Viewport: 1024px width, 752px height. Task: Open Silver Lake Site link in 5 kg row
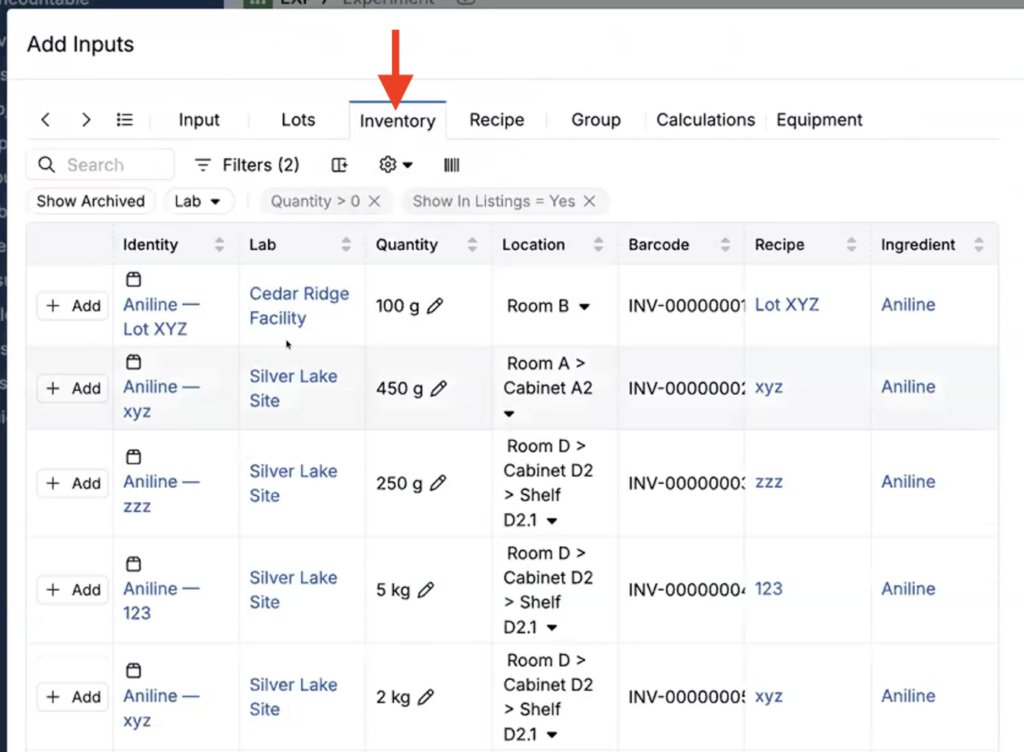[293, 590]
